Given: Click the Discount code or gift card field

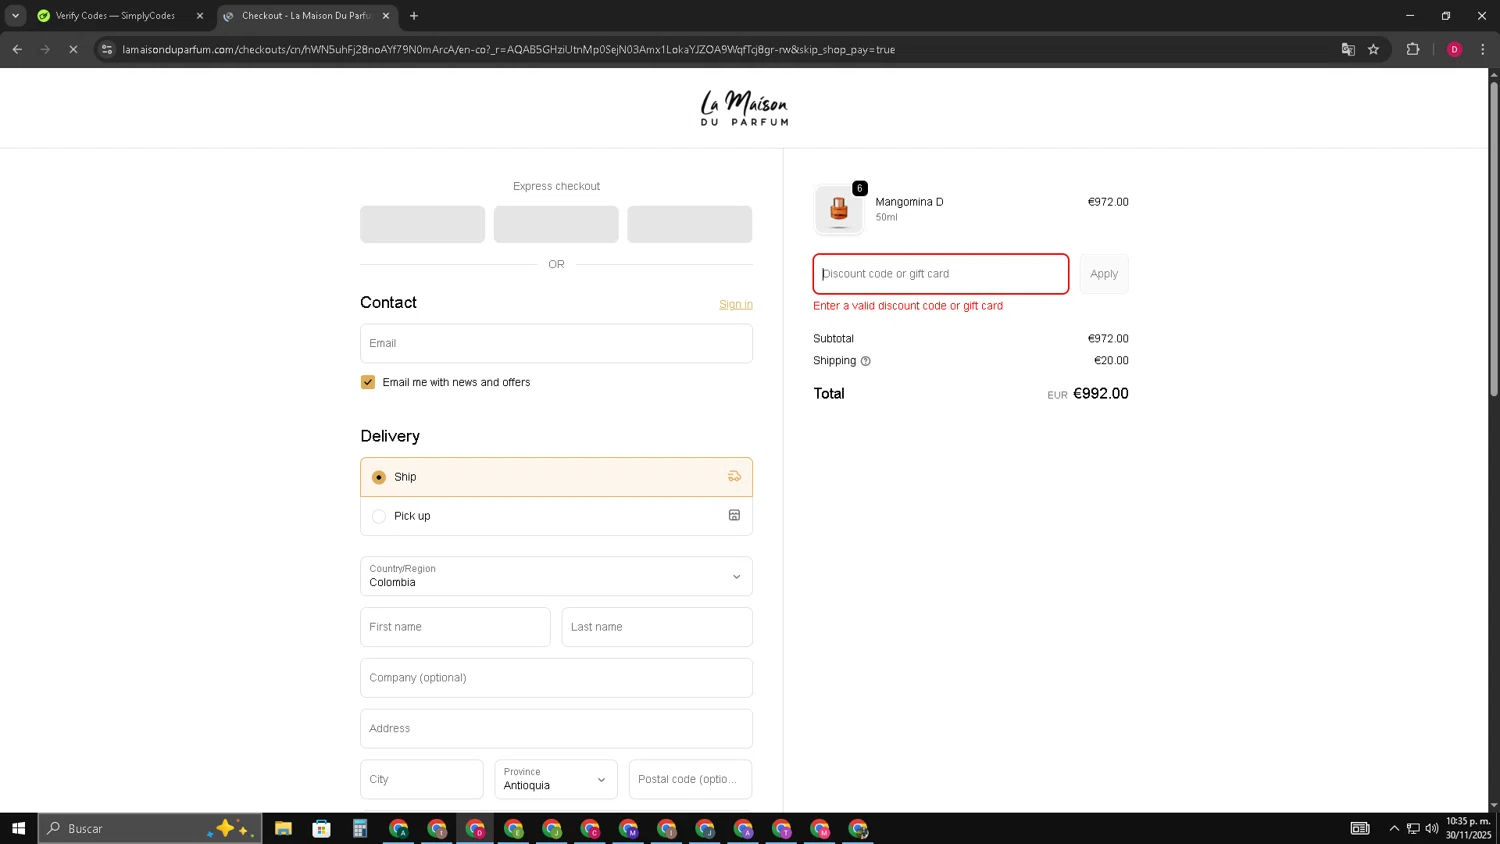Looking at the screenshot, I should tap(940, 274).
